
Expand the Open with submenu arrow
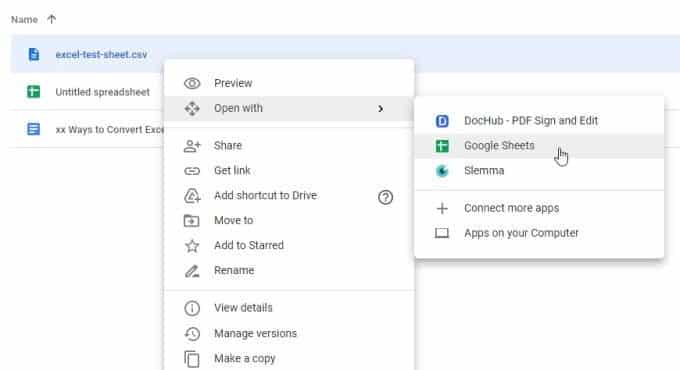(380, 108)
